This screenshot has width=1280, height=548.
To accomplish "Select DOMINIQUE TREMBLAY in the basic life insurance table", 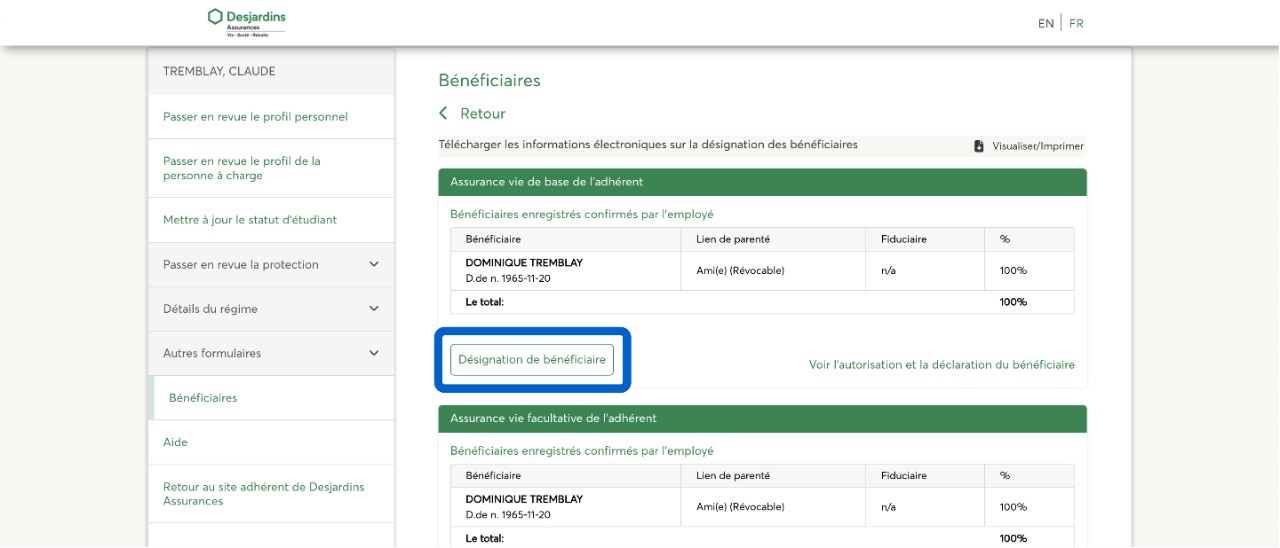I will [x=523, y=263].
